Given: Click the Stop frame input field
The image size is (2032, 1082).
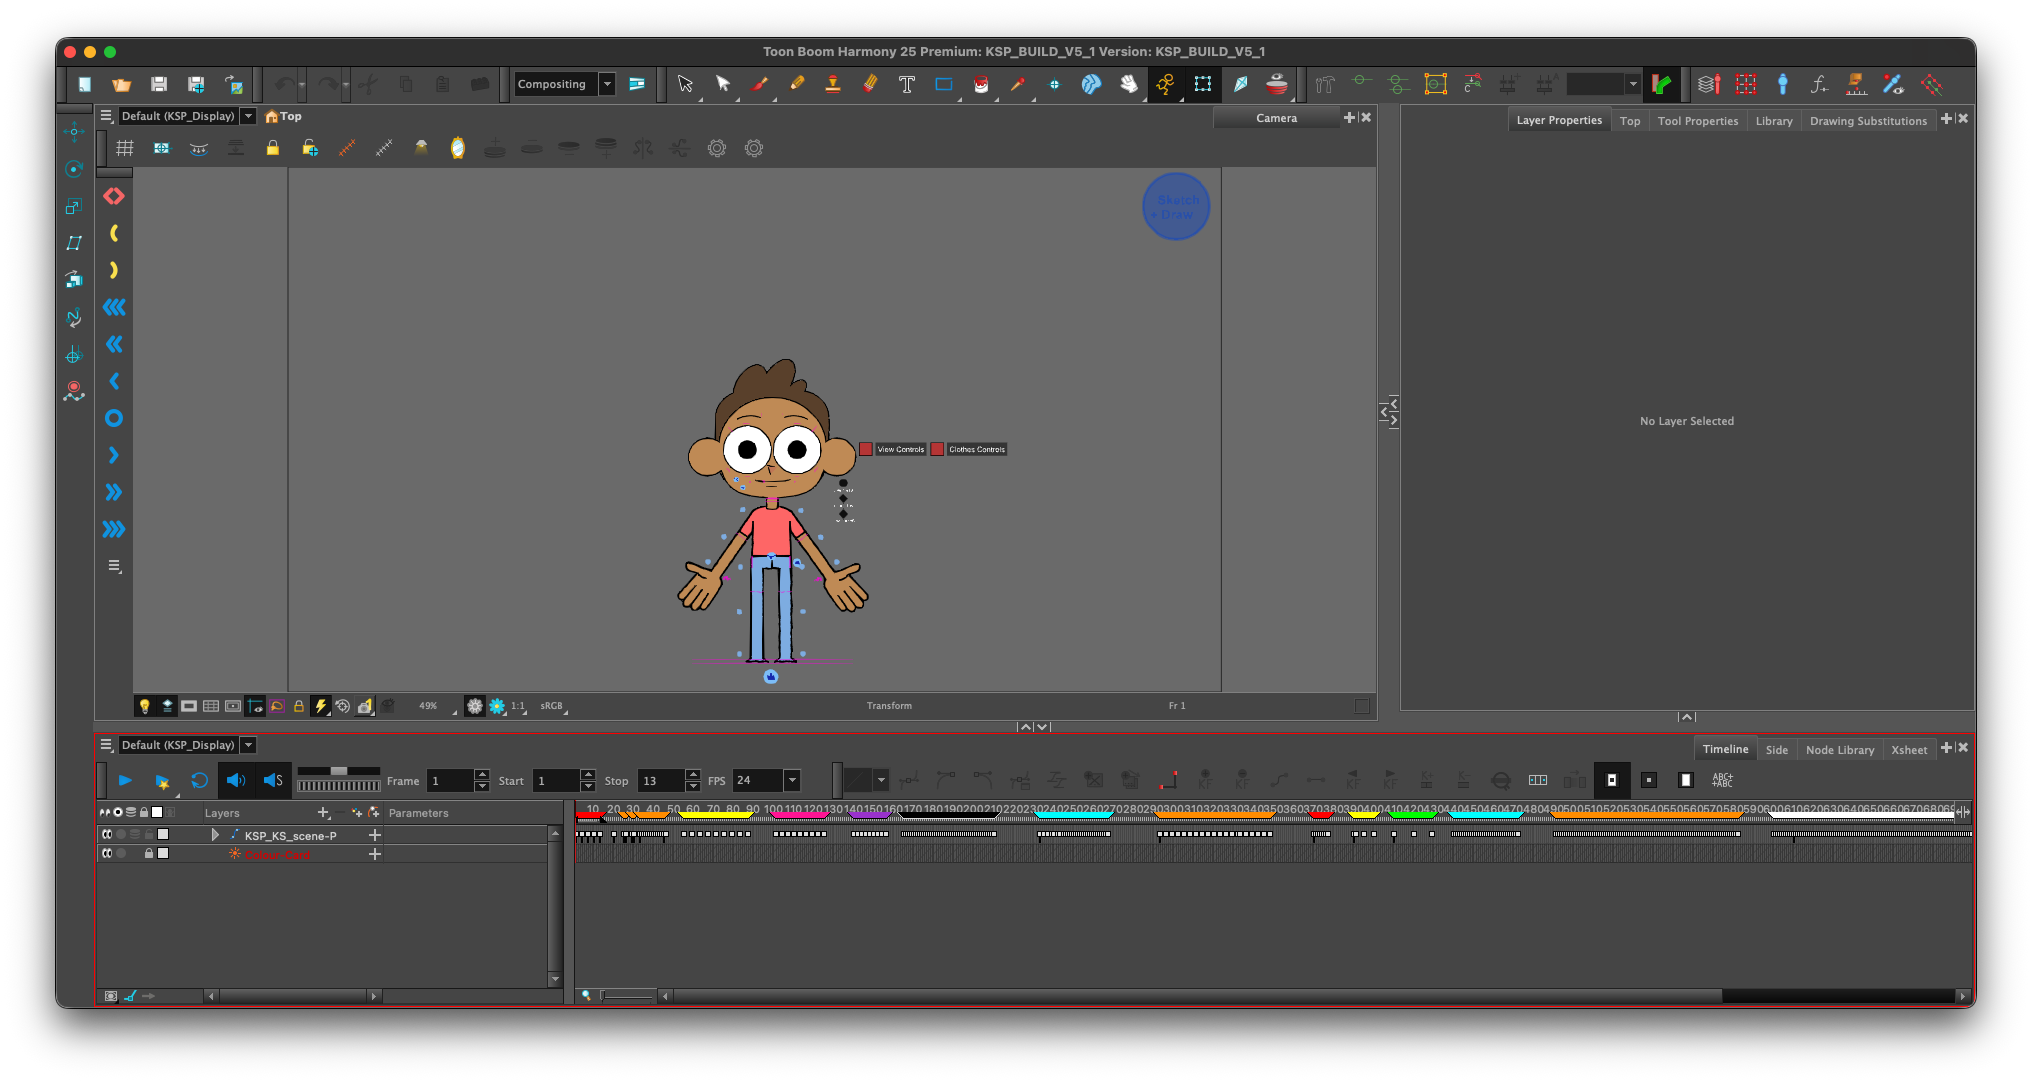Looking at the screenshot, I should [662, 780].
